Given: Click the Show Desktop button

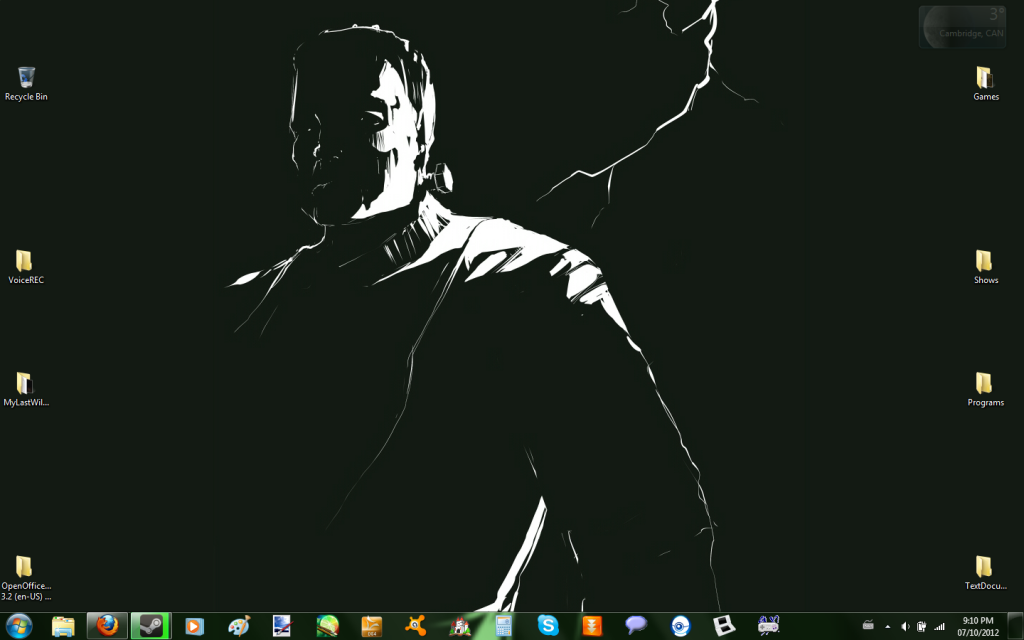Looking at the screenshot, I should click(x=1015, y=626).
